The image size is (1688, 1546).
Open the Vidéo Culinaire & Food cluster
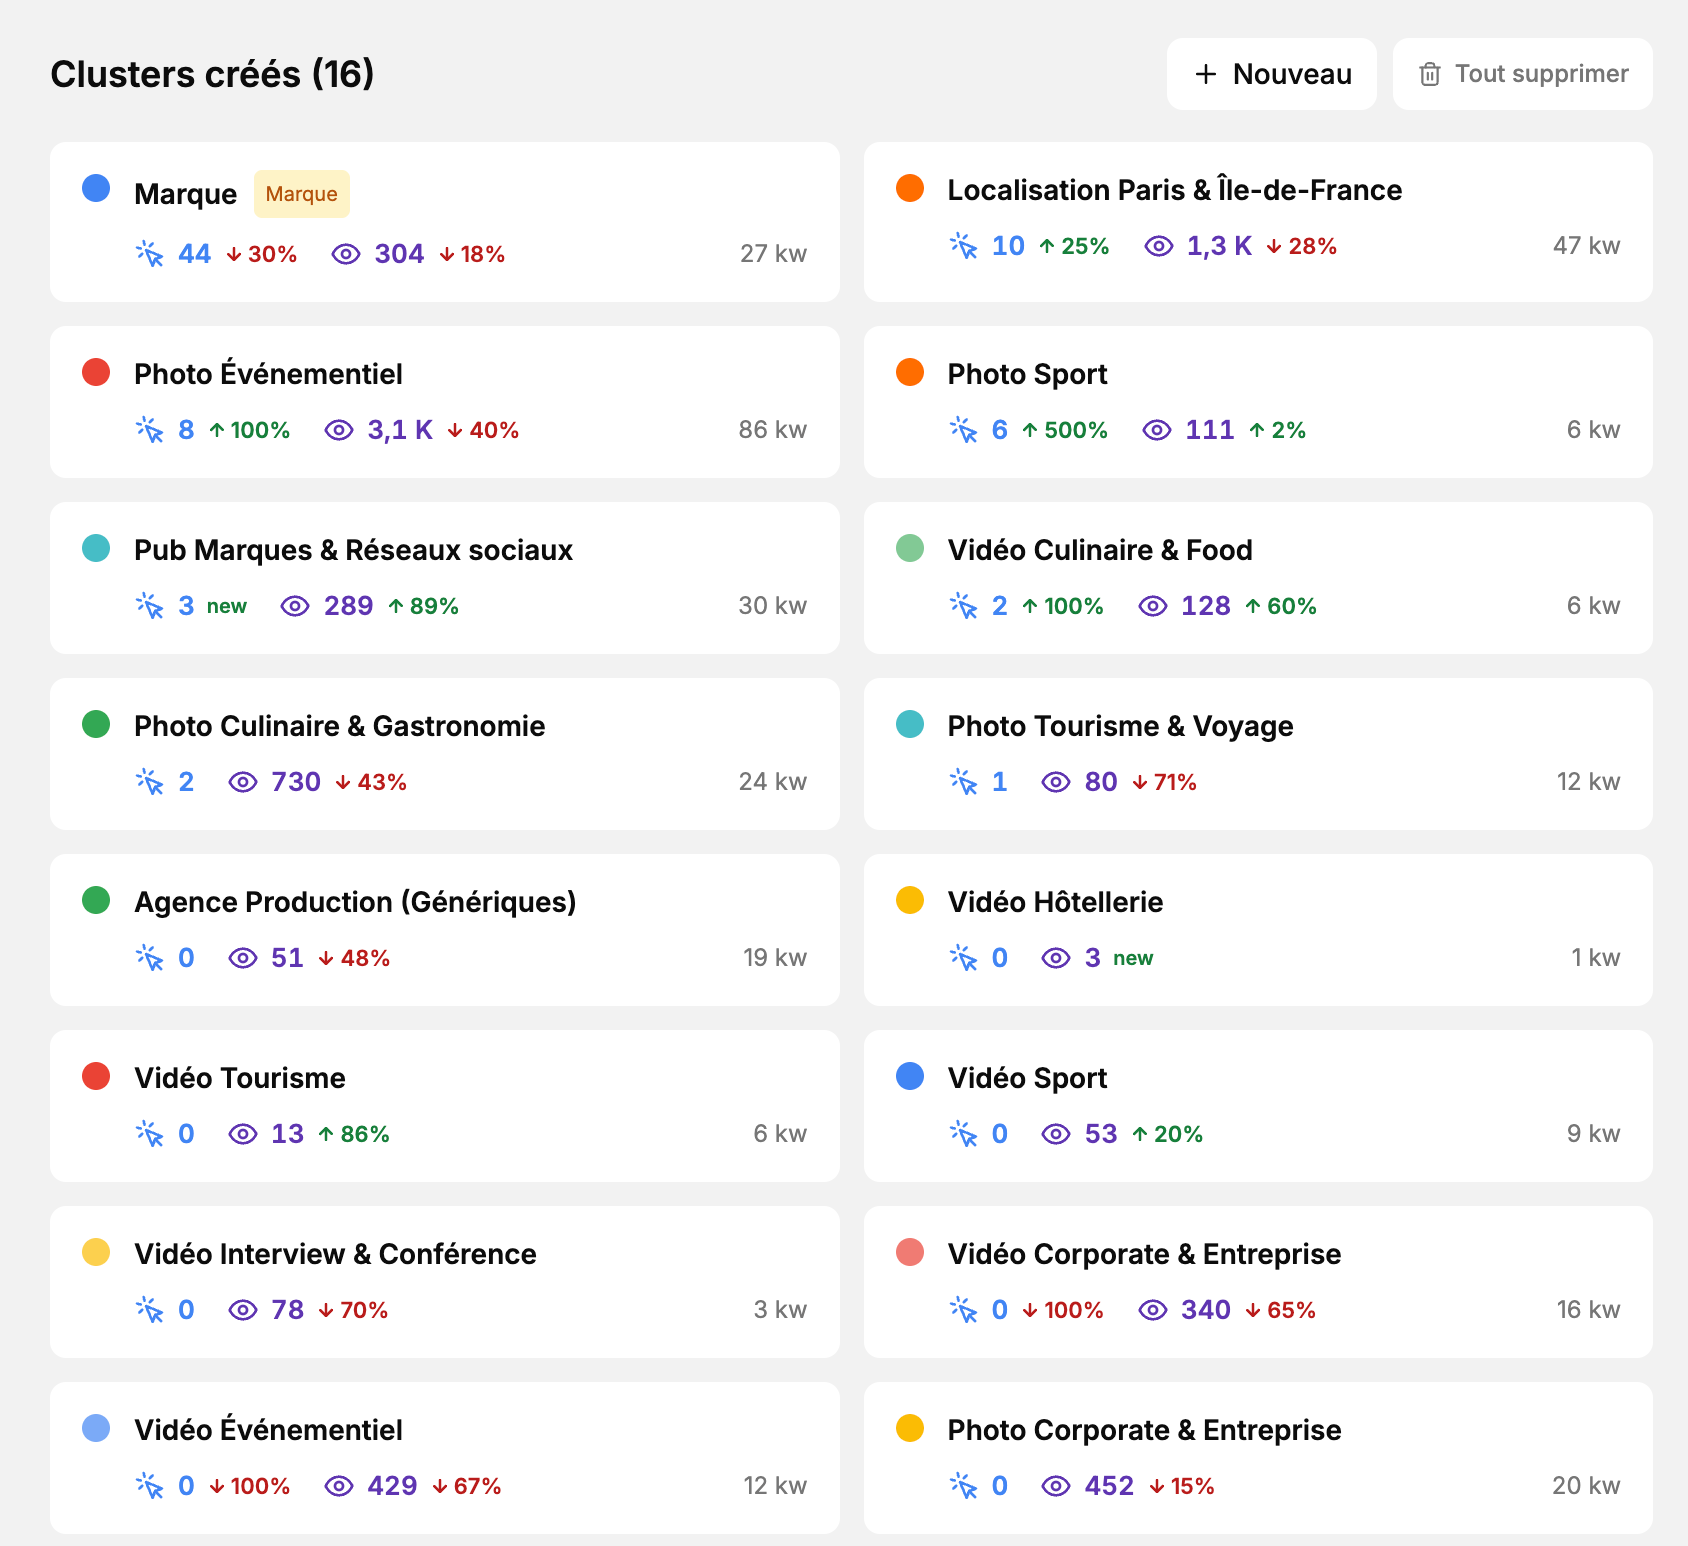tap(1100, 550)
